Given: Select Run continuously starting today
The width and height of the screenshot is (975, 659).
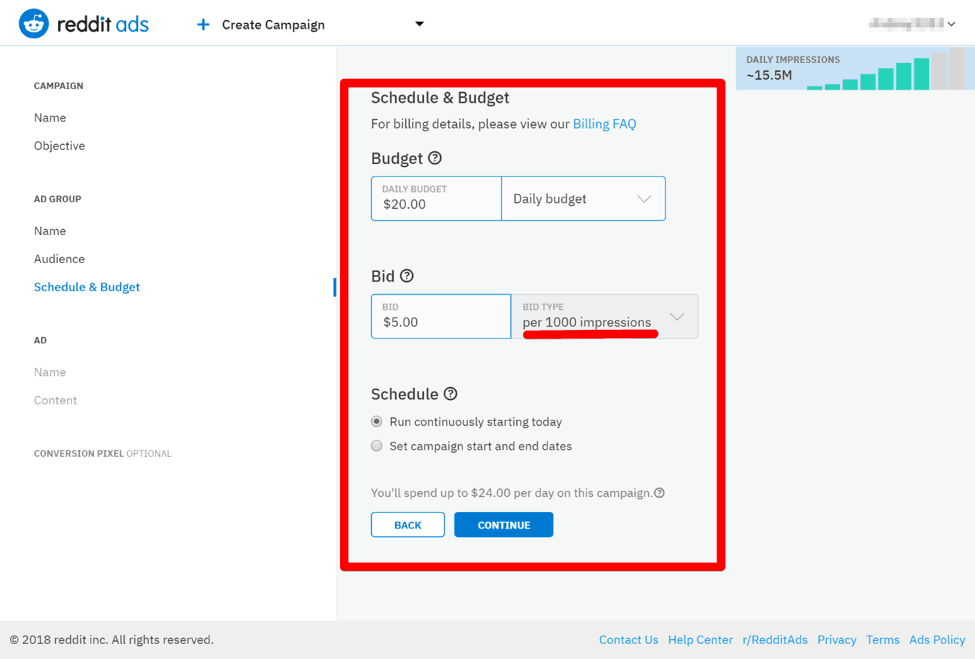Looking at the screenshot, I should 377,422.
